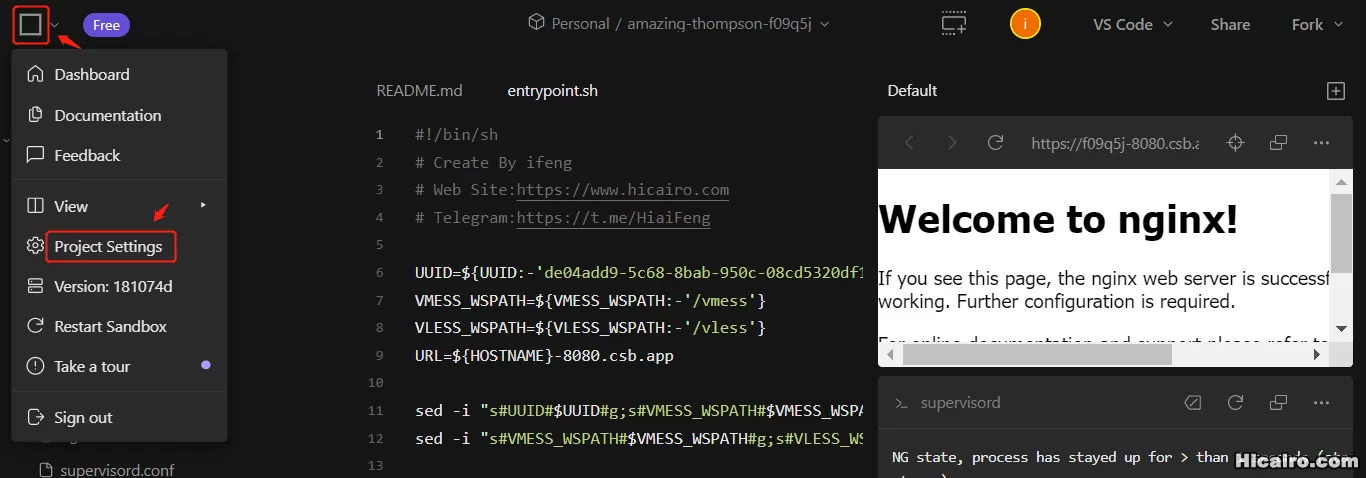
Task: Click preview vertical scrollbar up arrow
Action: click(1341, 182)
